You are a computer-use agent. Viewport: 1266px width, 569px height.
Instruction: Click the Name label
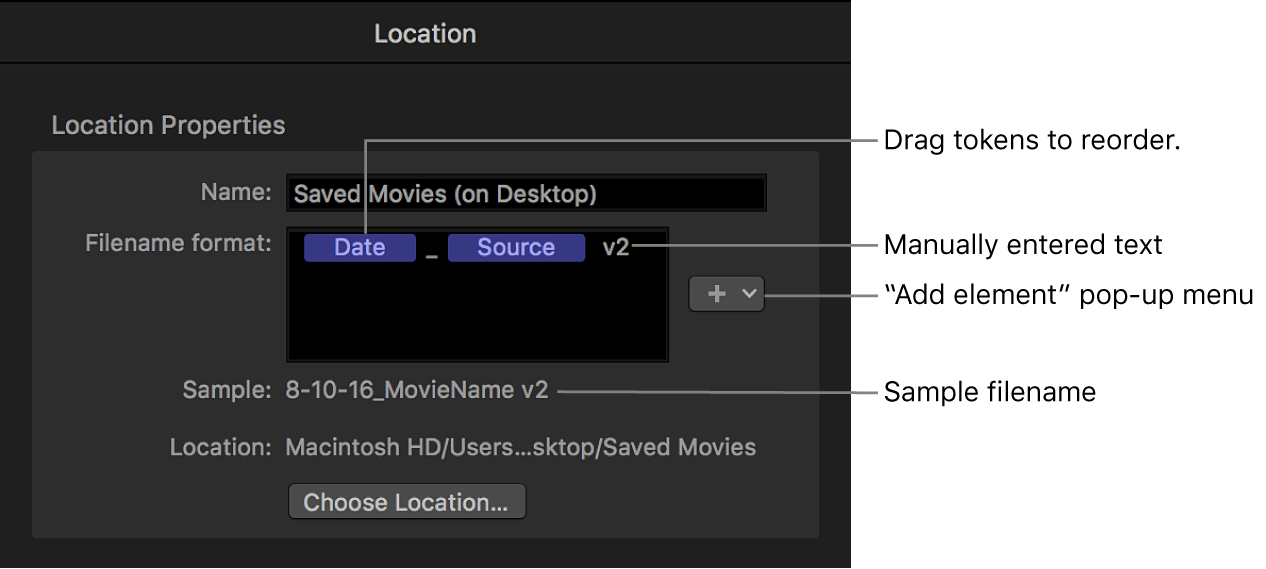point(235,192)
